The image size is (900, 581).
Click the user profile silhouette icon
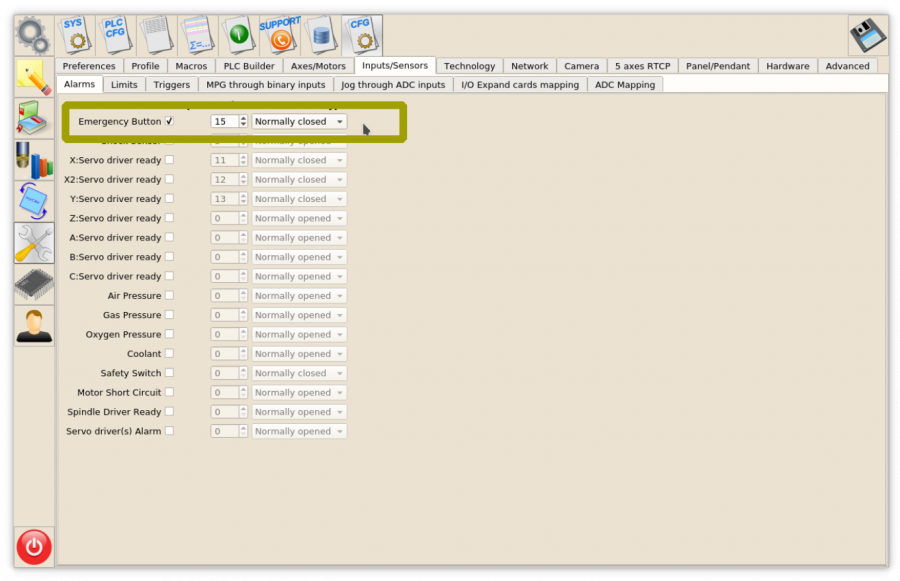pyautogui.click(x=34, y=326)
